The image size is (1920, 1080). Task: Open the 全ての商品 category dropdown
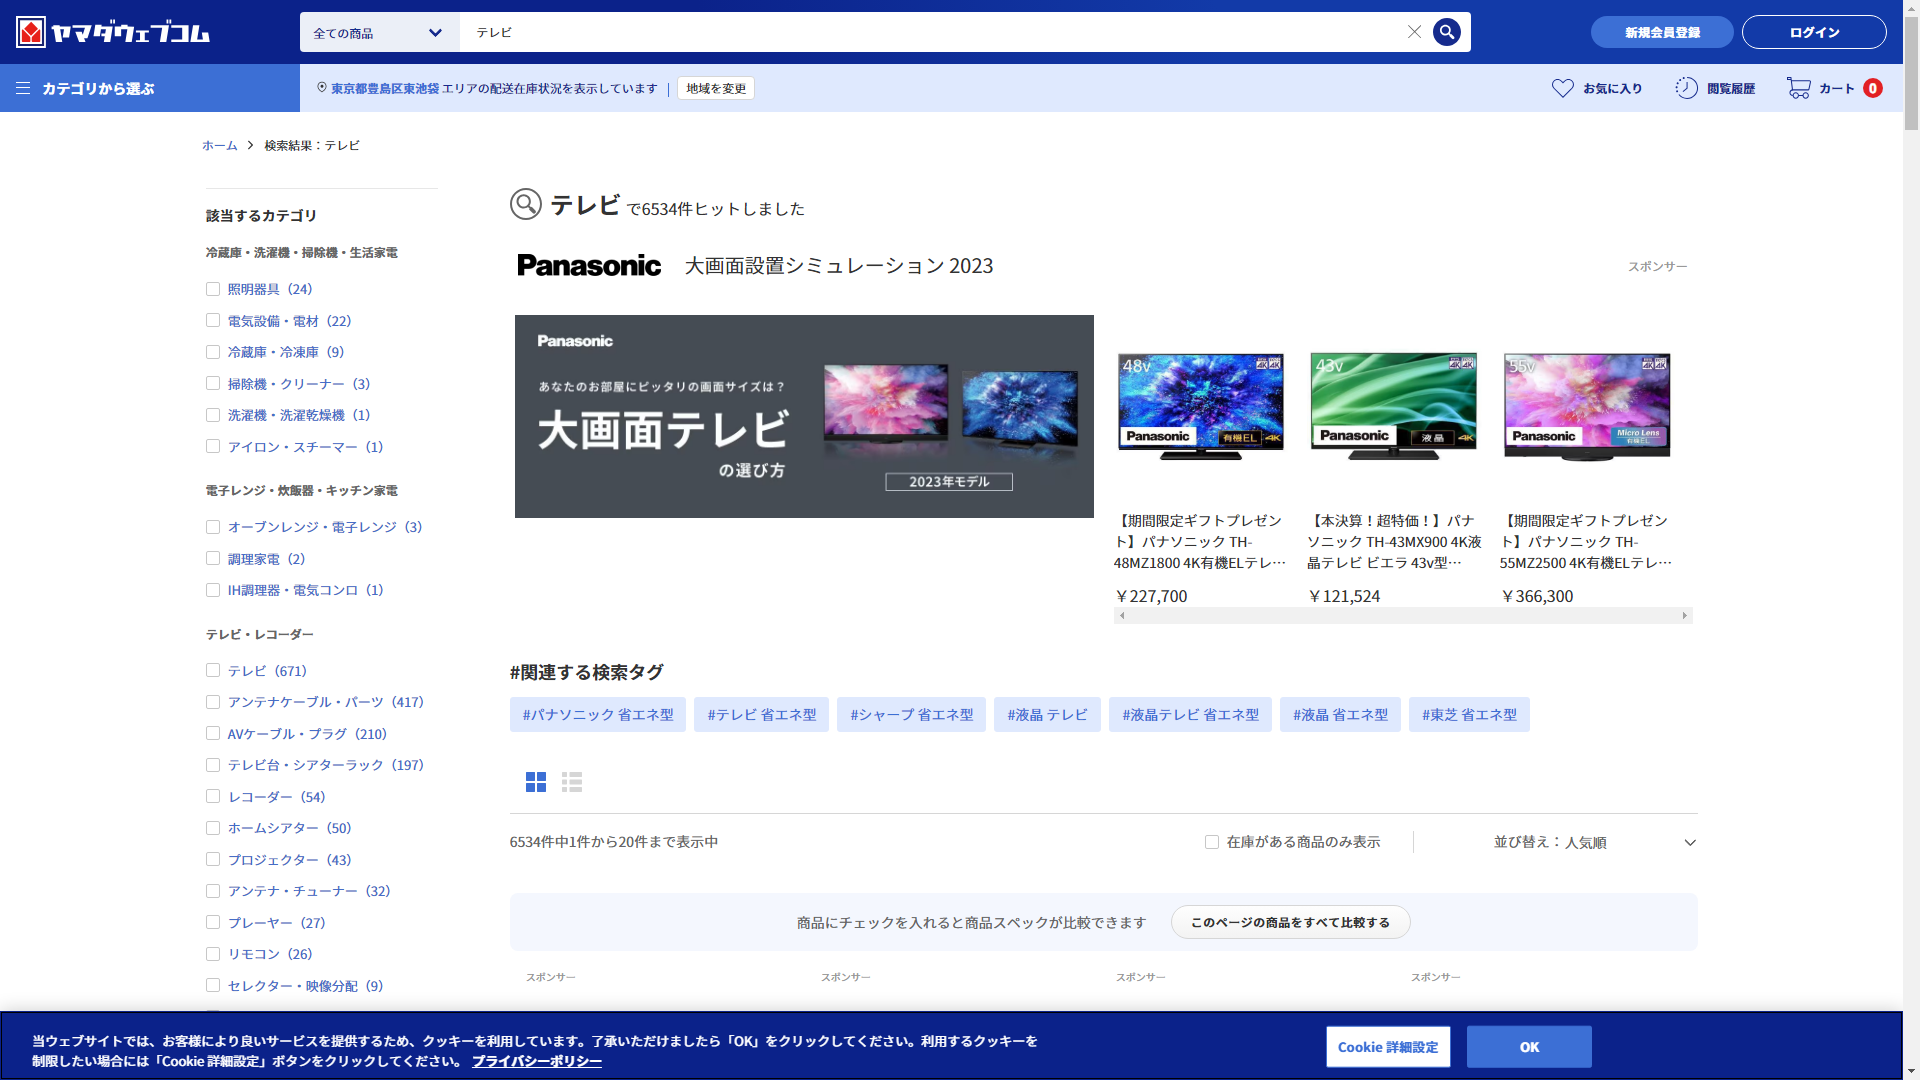[379, 32]
